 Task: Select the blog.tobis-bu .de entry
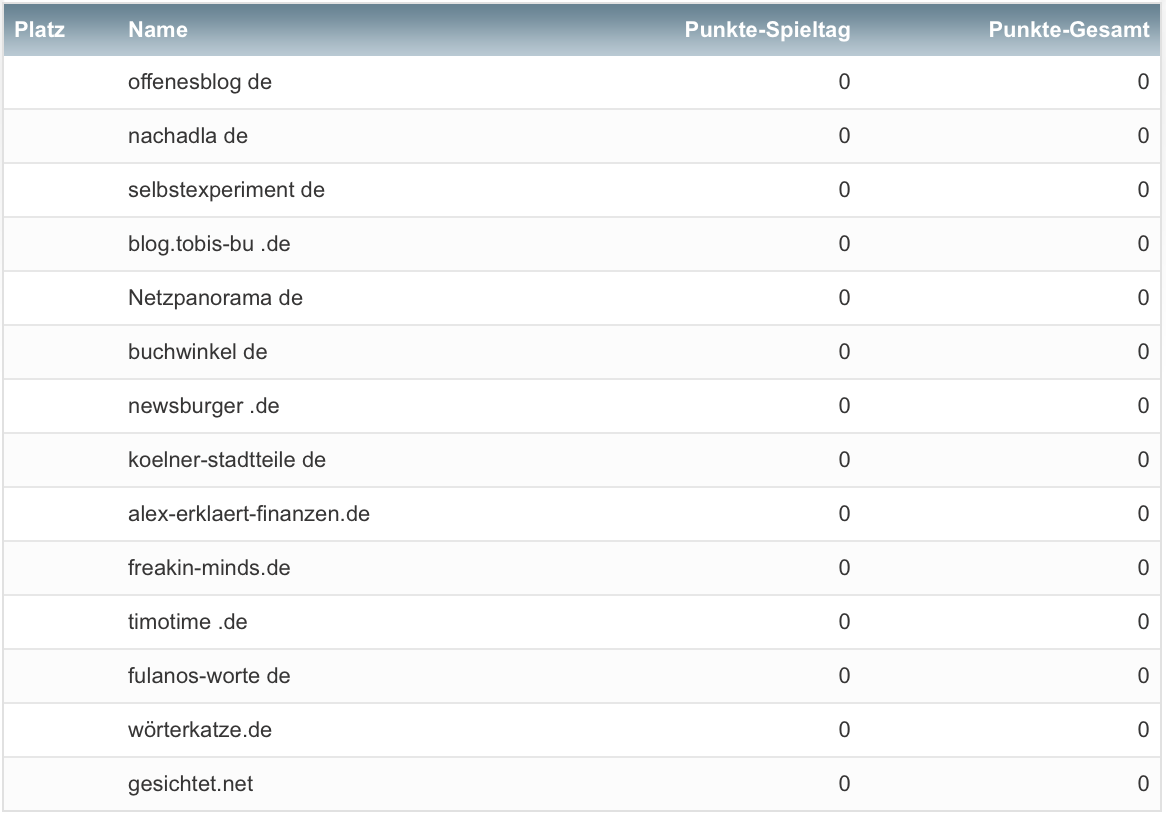click(x=209, y=244)
